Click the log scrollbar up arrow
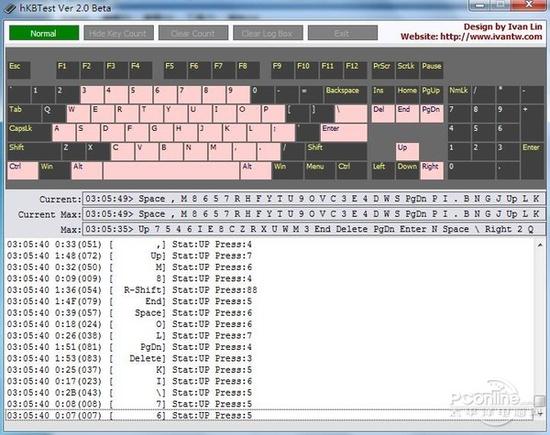The width and height of the screenshot is (550, 435). (x=540, y=245)
